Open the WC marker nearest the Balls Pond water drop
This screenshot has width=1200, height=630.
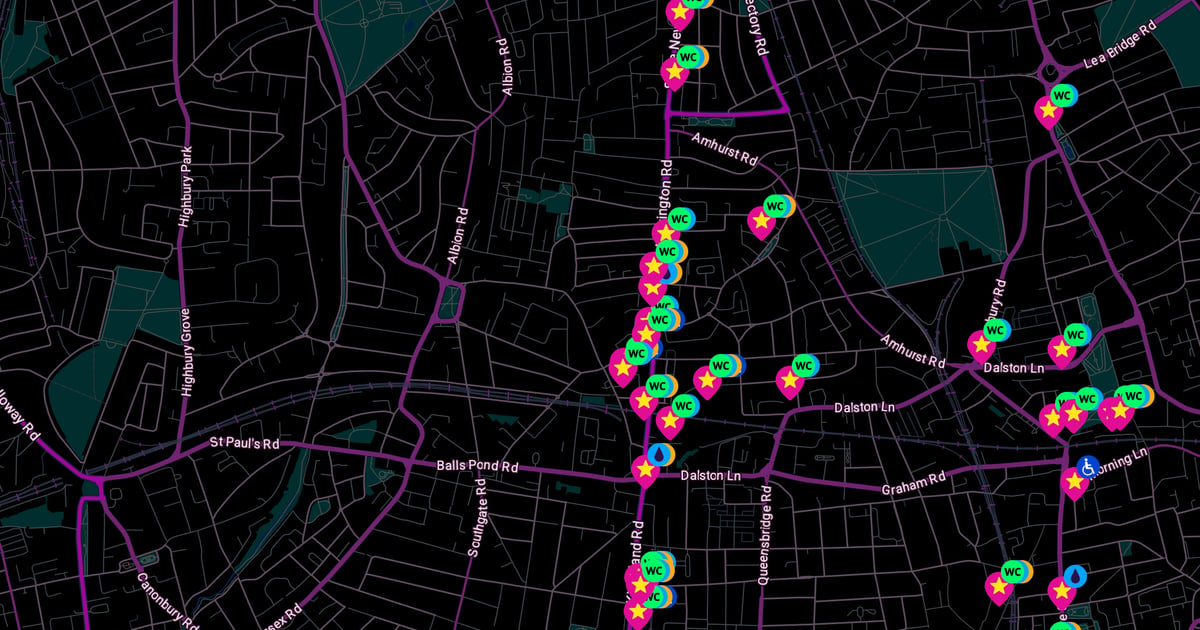683,406
